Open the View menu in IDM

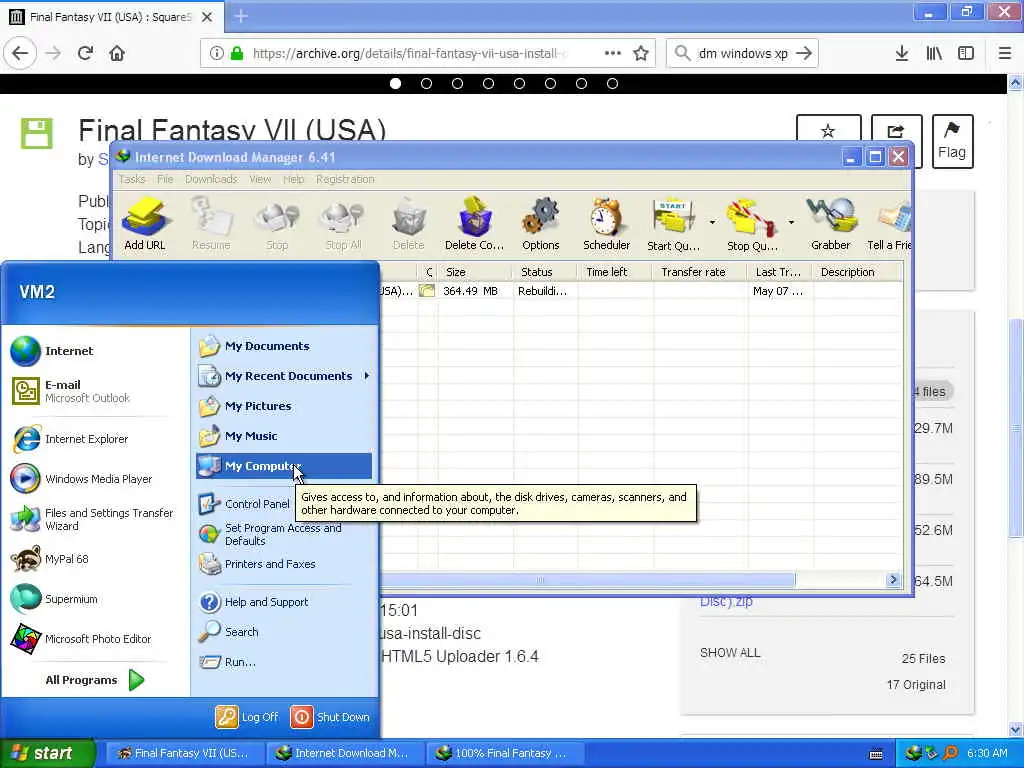pos(260,179)
